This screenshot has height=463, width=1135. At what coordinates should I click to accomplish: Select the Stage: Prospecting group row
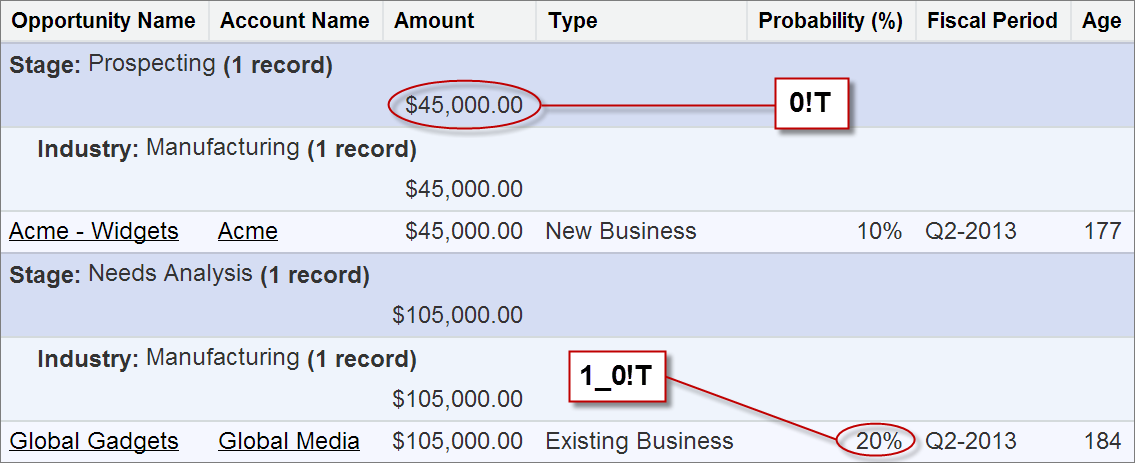tap(170, 66)
